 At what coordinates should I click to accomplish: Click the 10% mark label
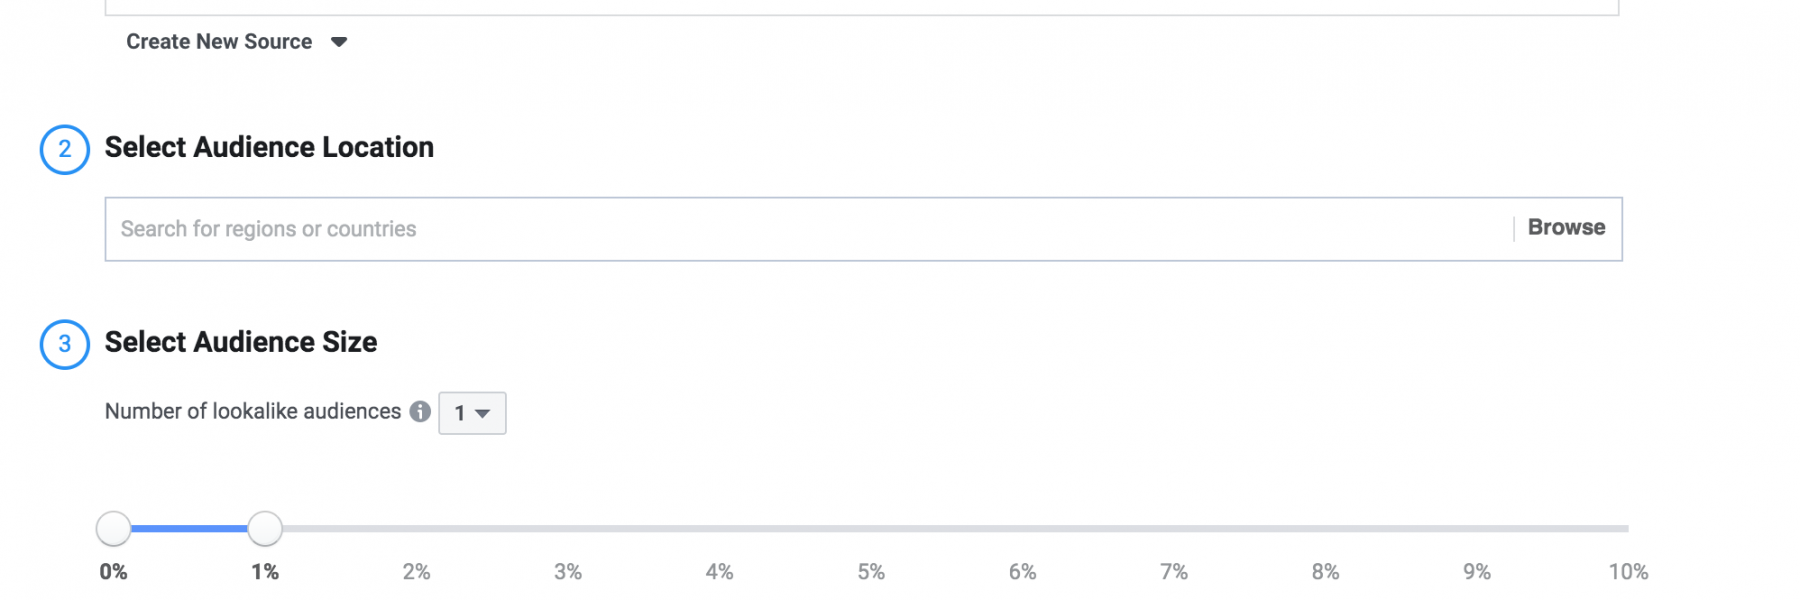(1628, 572)
